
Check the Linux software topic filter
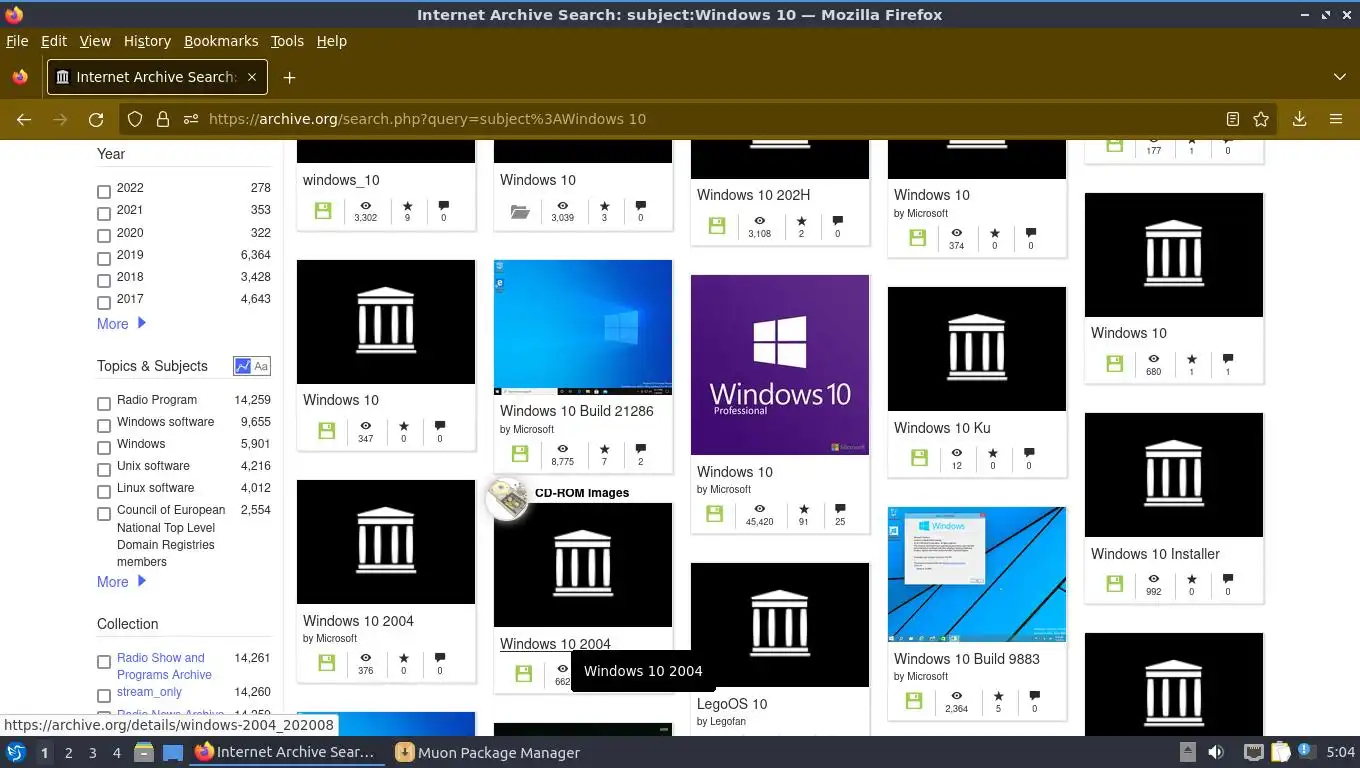point(104,491)
